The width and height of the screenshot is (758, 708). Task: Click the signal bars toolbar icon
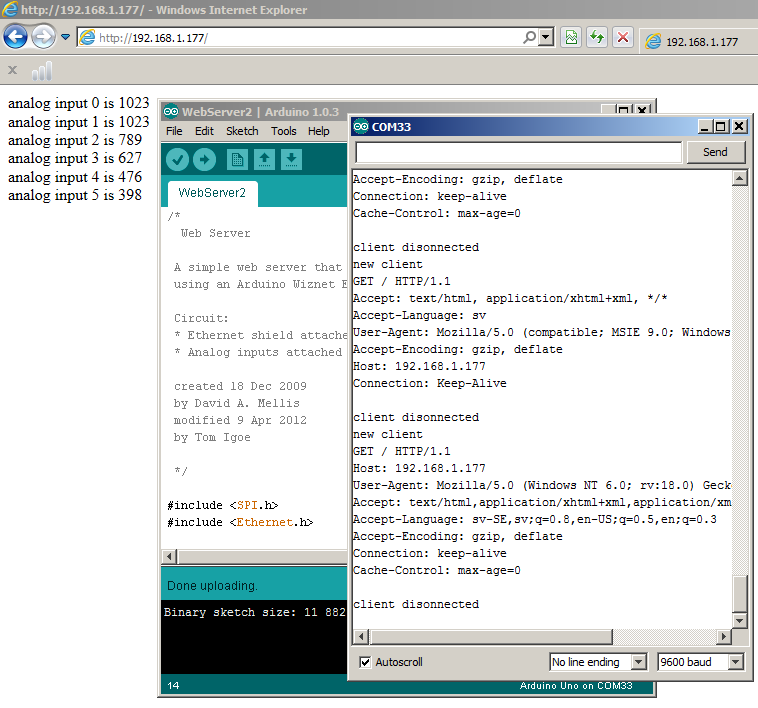(42, 71)
